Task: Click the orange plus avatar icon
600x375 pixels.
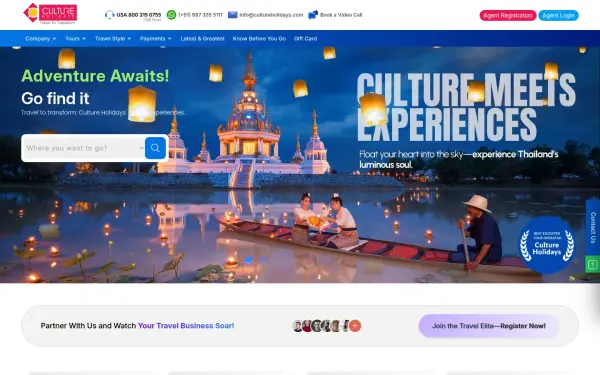Action: click(355, 326)
